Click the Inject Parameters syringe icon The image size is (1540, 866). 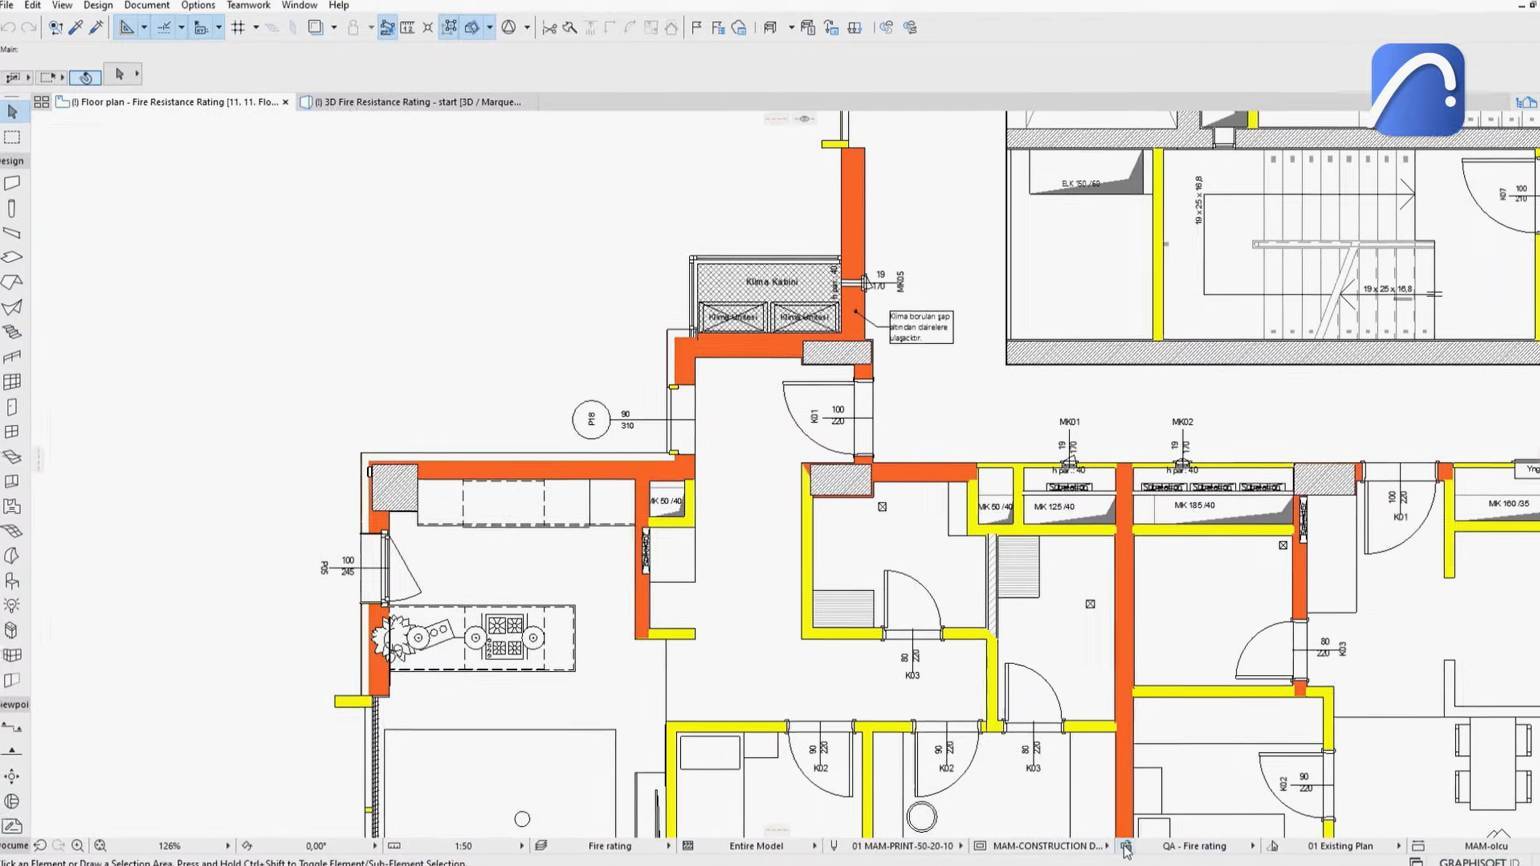pos(96,28)
